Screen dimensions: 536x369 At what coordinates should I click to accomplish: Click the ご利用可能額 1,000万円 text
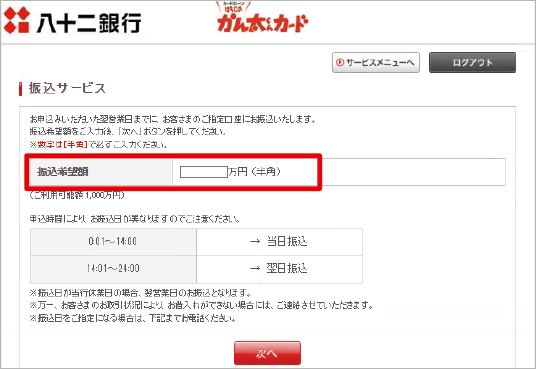(77, 195)
